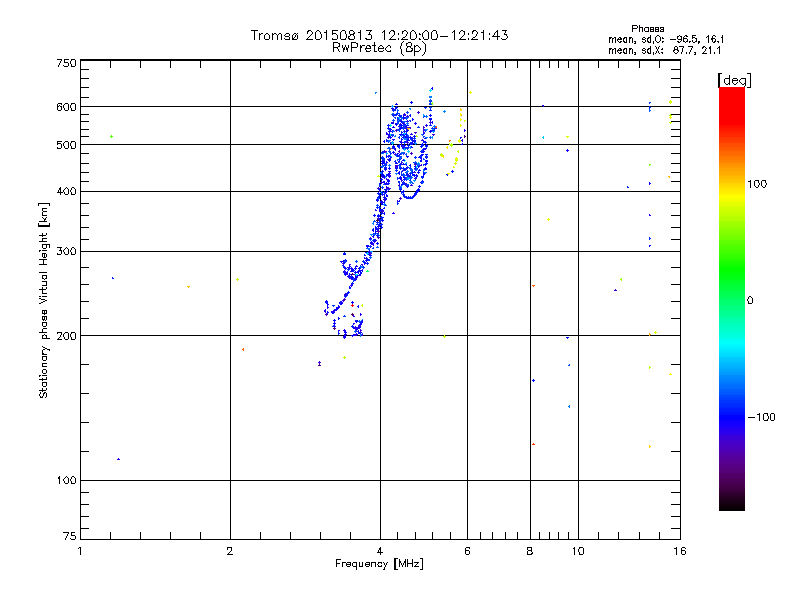The width and height of the screenshot is (800, 600).
Task: Click the x-axis tick label '8'
Action: 530,551
